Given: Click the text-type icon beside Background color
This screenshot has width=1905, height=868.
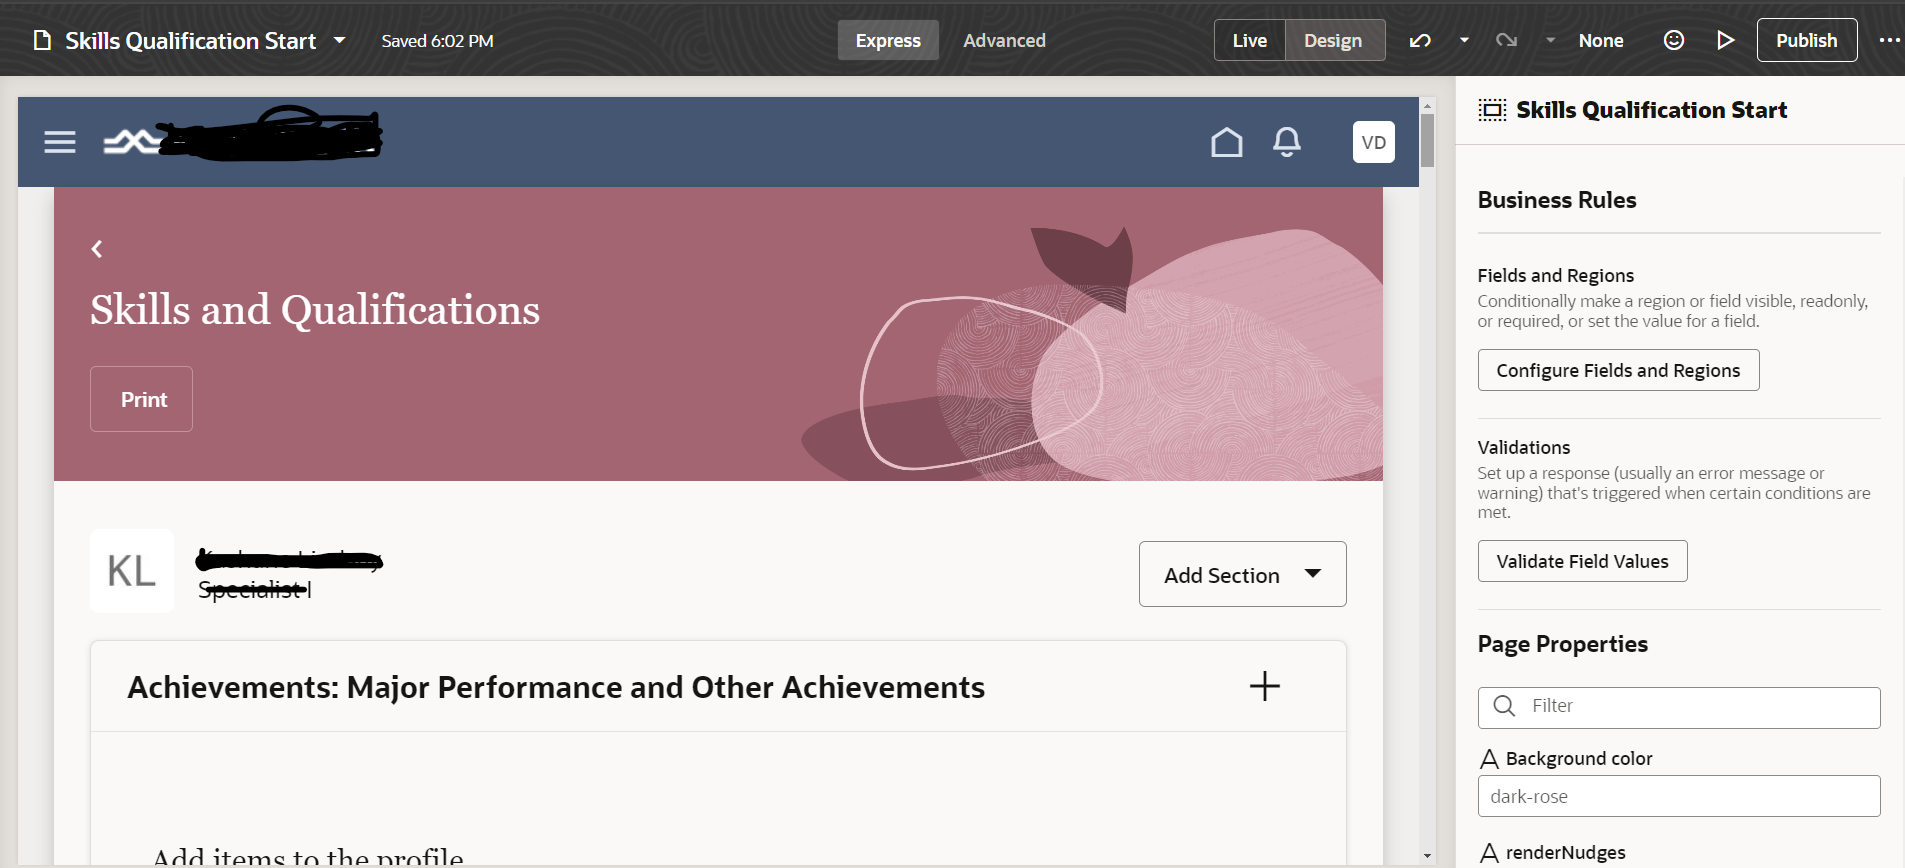Looking at the screenshot, I should [x=1489, y=759].
